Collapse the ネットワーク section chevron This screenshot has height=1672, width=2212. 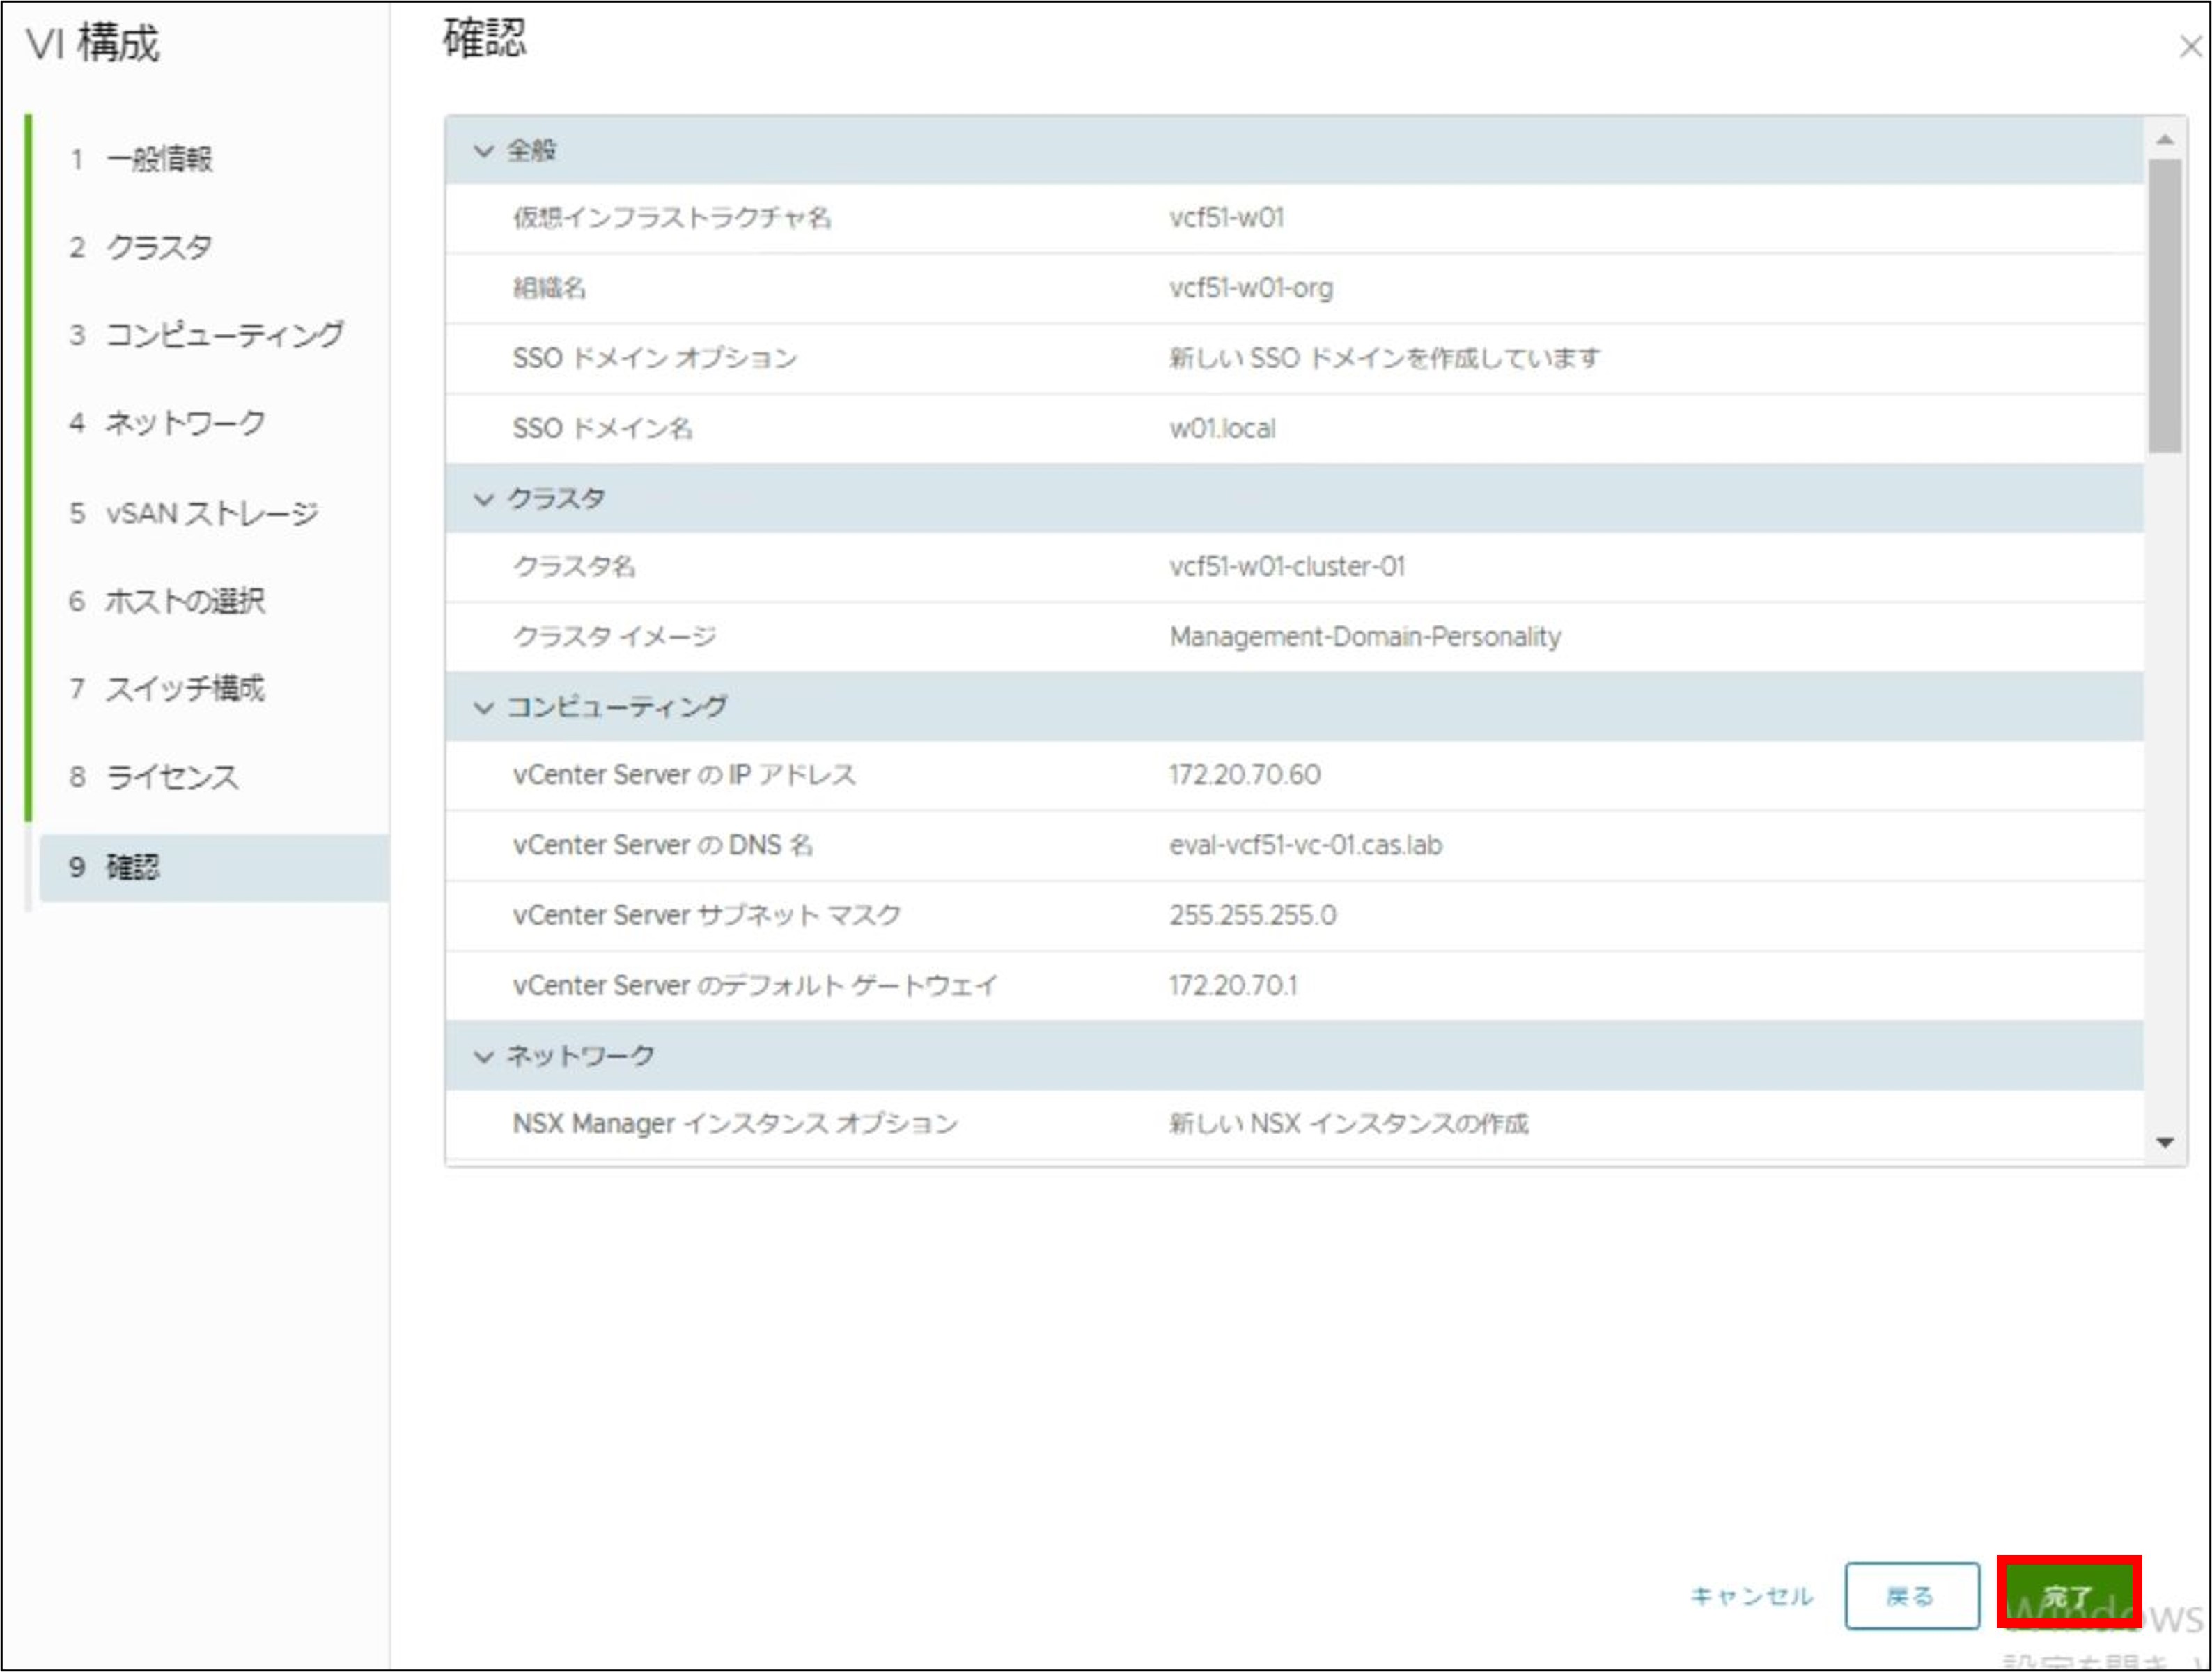coord(484,1056)
